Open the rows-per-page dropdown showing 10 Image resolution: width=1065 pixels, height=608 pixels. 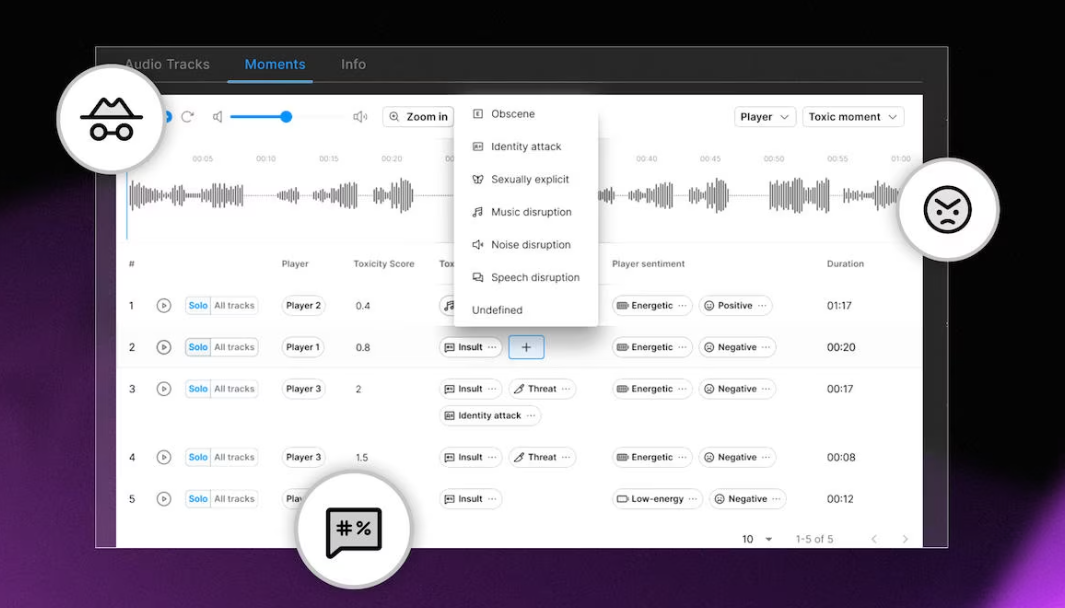[x=758, y=539]
